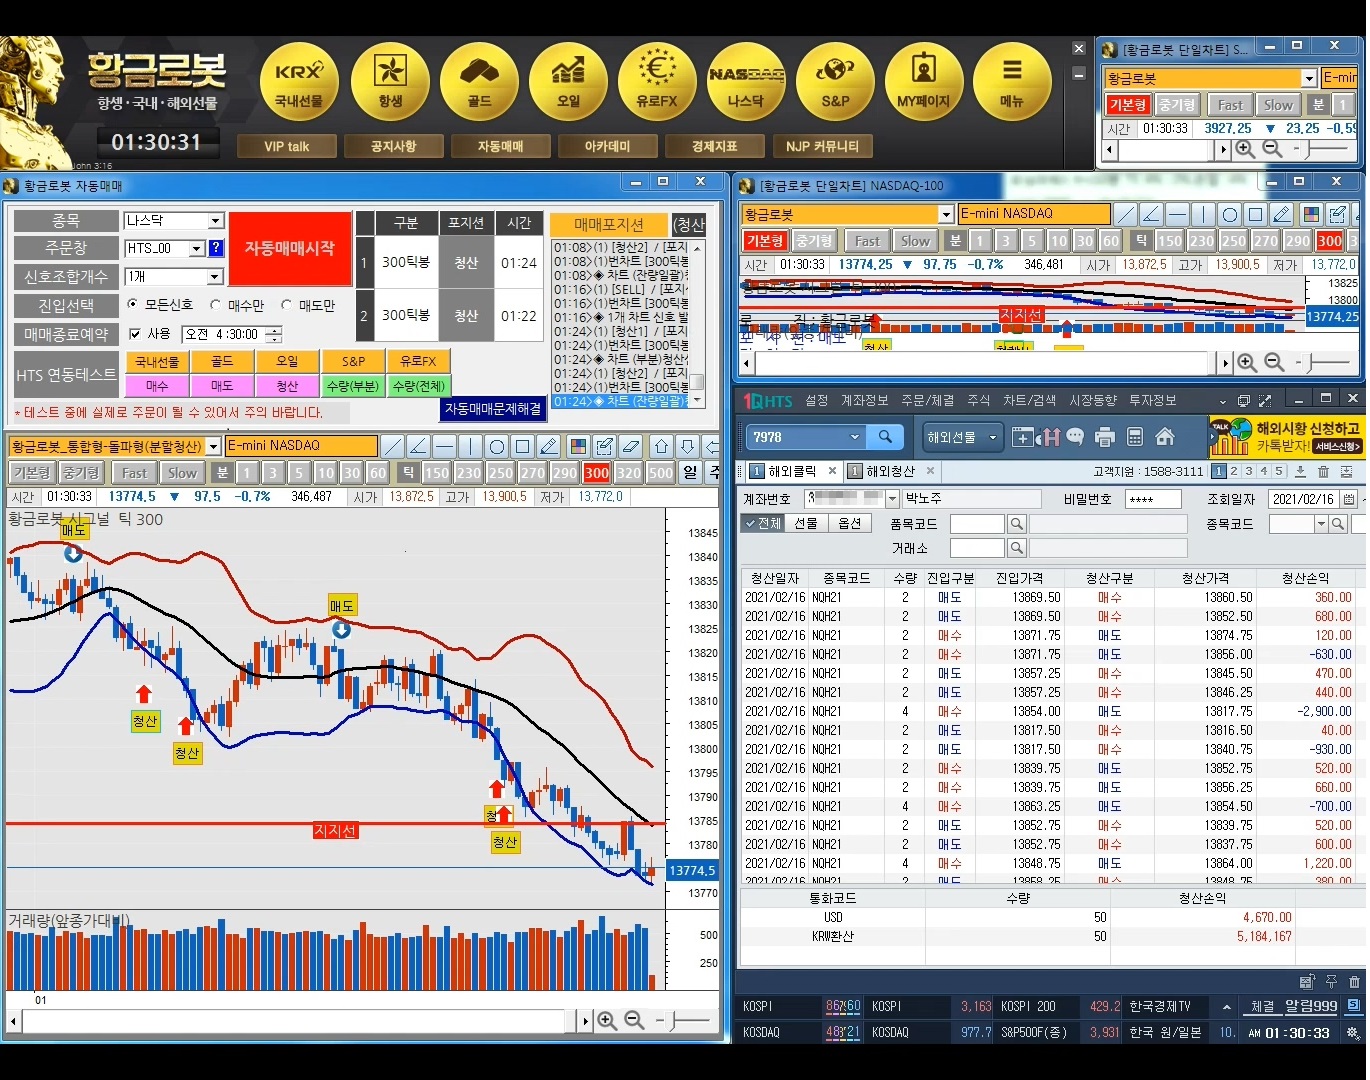Screen dimensions: 1370x1080
Task: Open the 메뉴 hamburger icon
Action: coord(1012,82)
